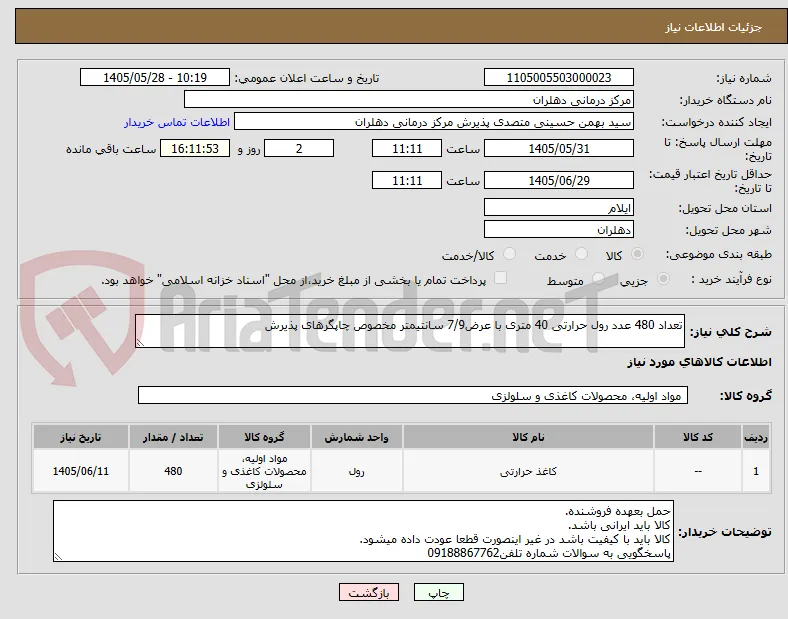Click the چاپ print button
Image resolution: width=788 pixels, height=619 pixels.
coord(438,592)
